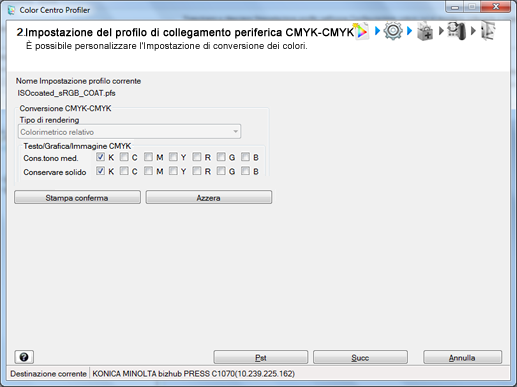Click the final wizard step icon
Viewport: 517px width, 387px height.
click(x=488, y=31)
